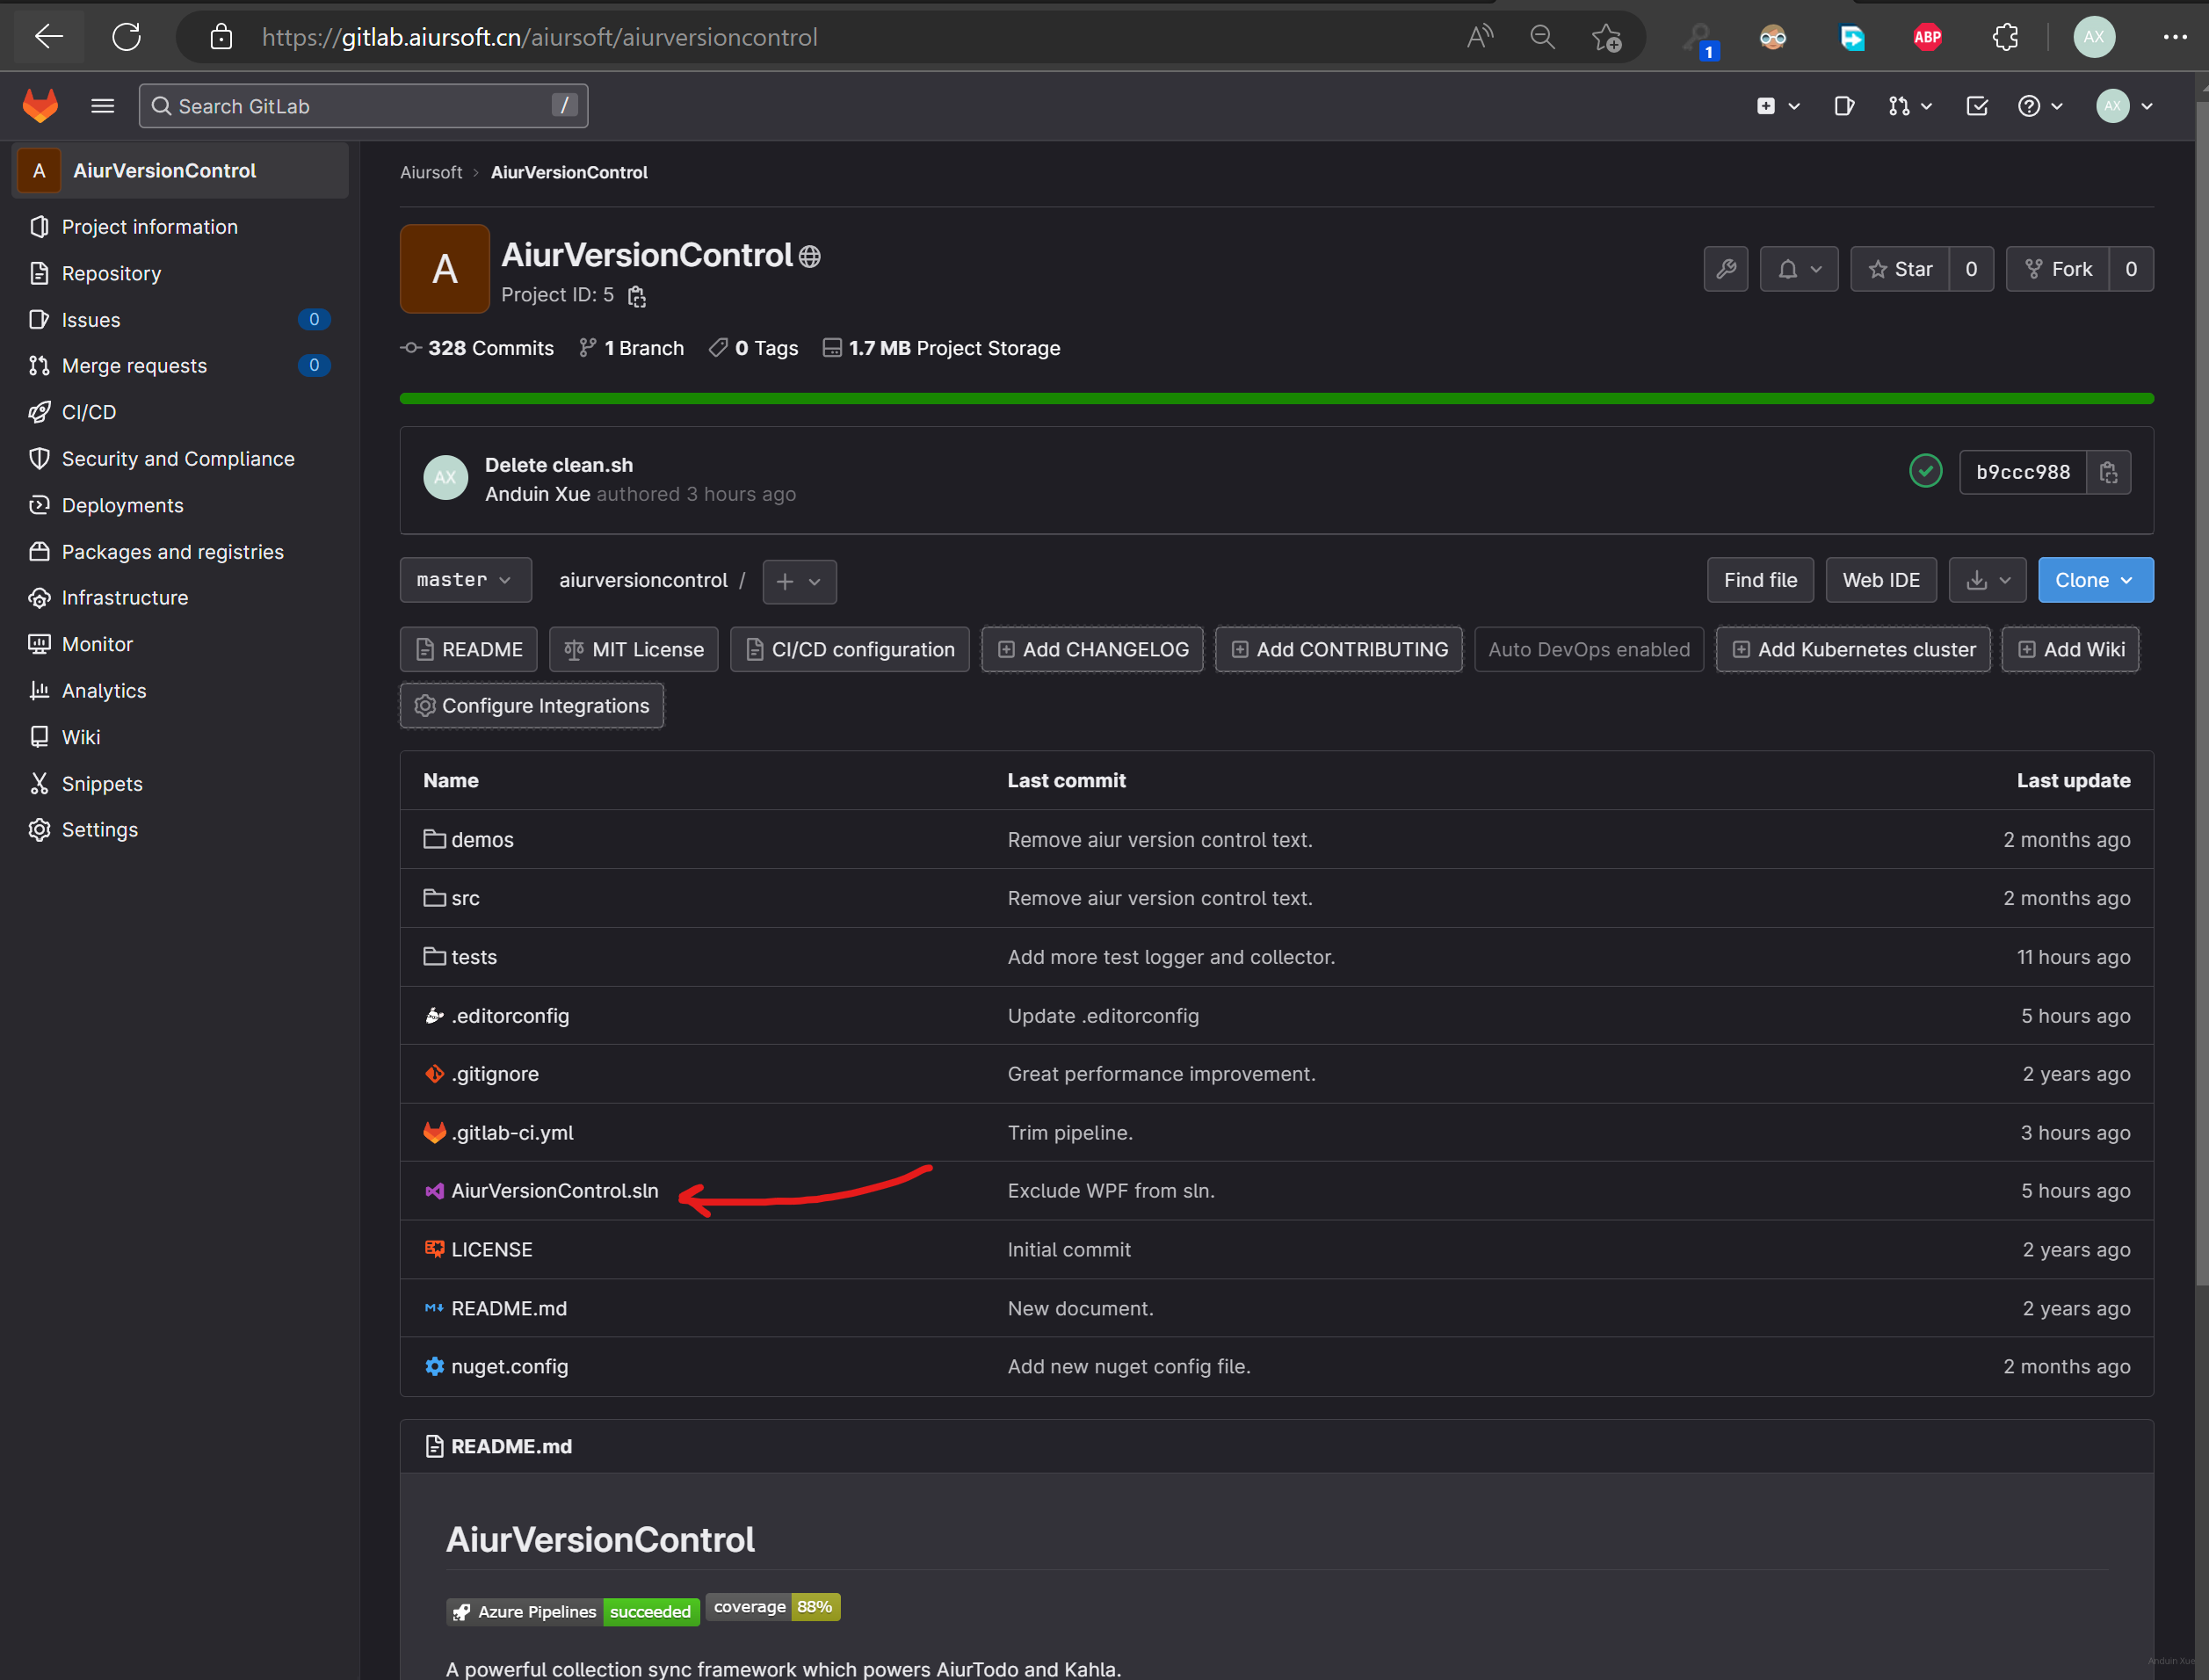This screenshot has width=2209, height=1680.
Task: Go to CI/CD in sidebar
Action: tap(89, 412)
